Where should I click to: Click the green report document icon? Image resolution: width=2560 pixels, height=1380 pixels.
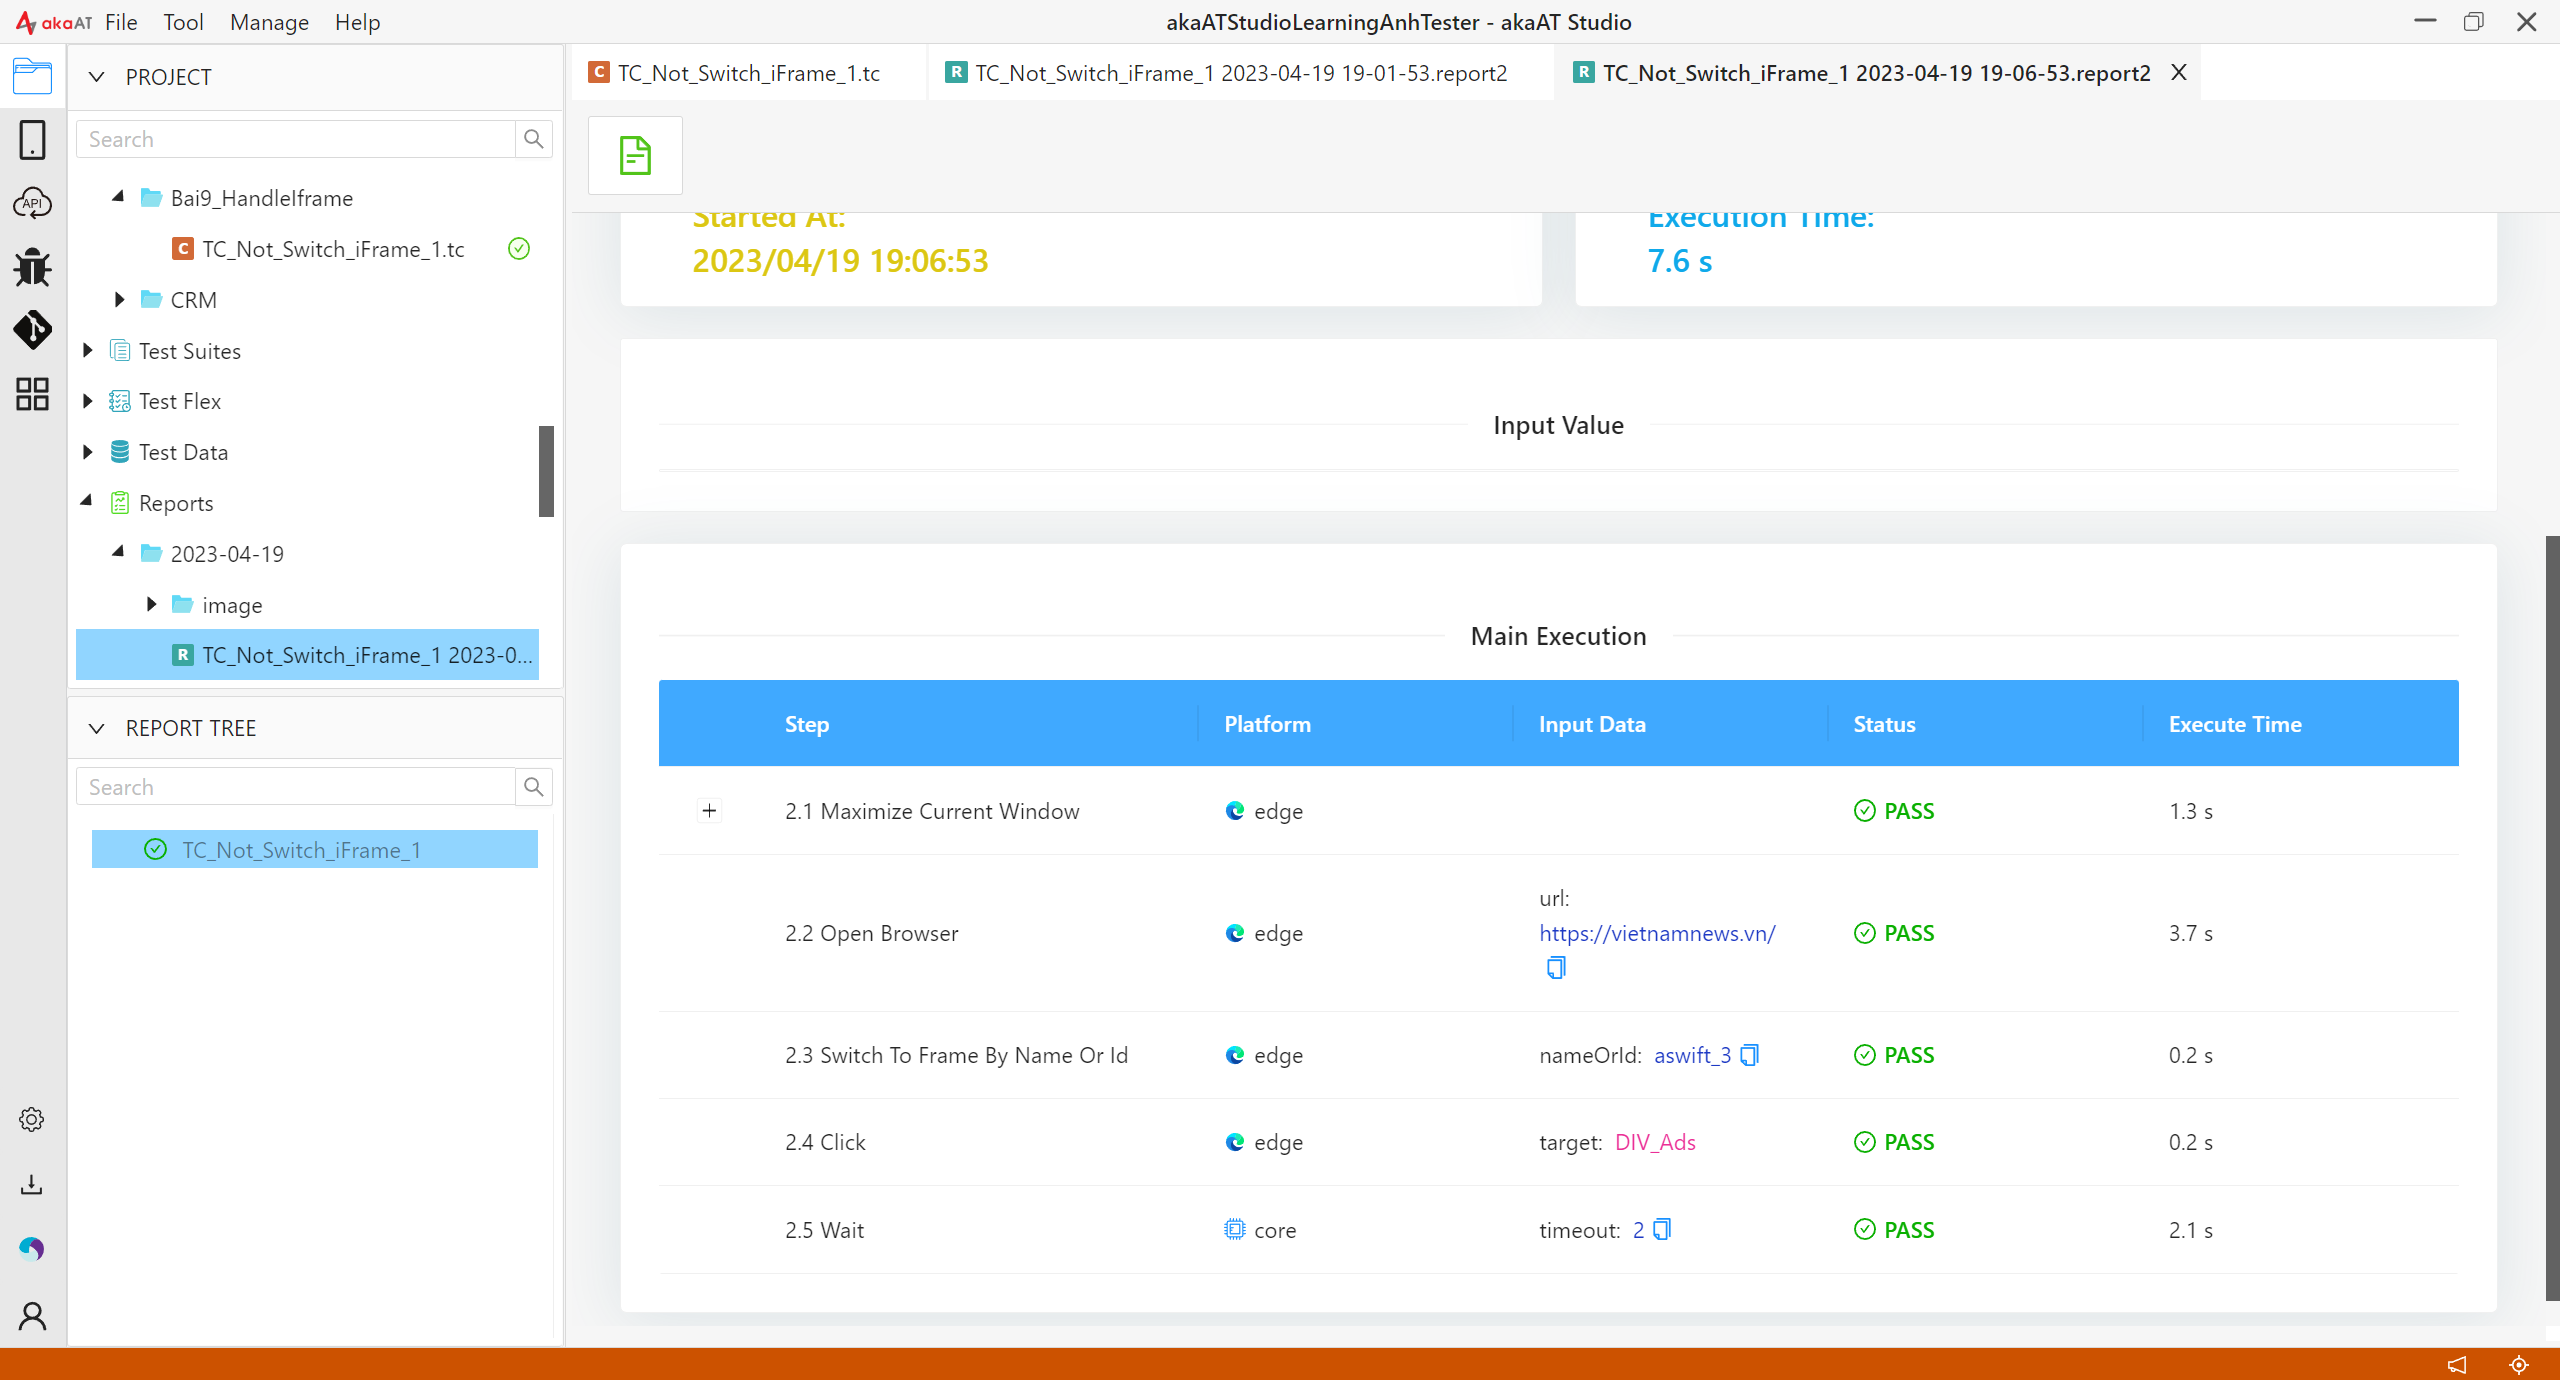pos(635,156)
